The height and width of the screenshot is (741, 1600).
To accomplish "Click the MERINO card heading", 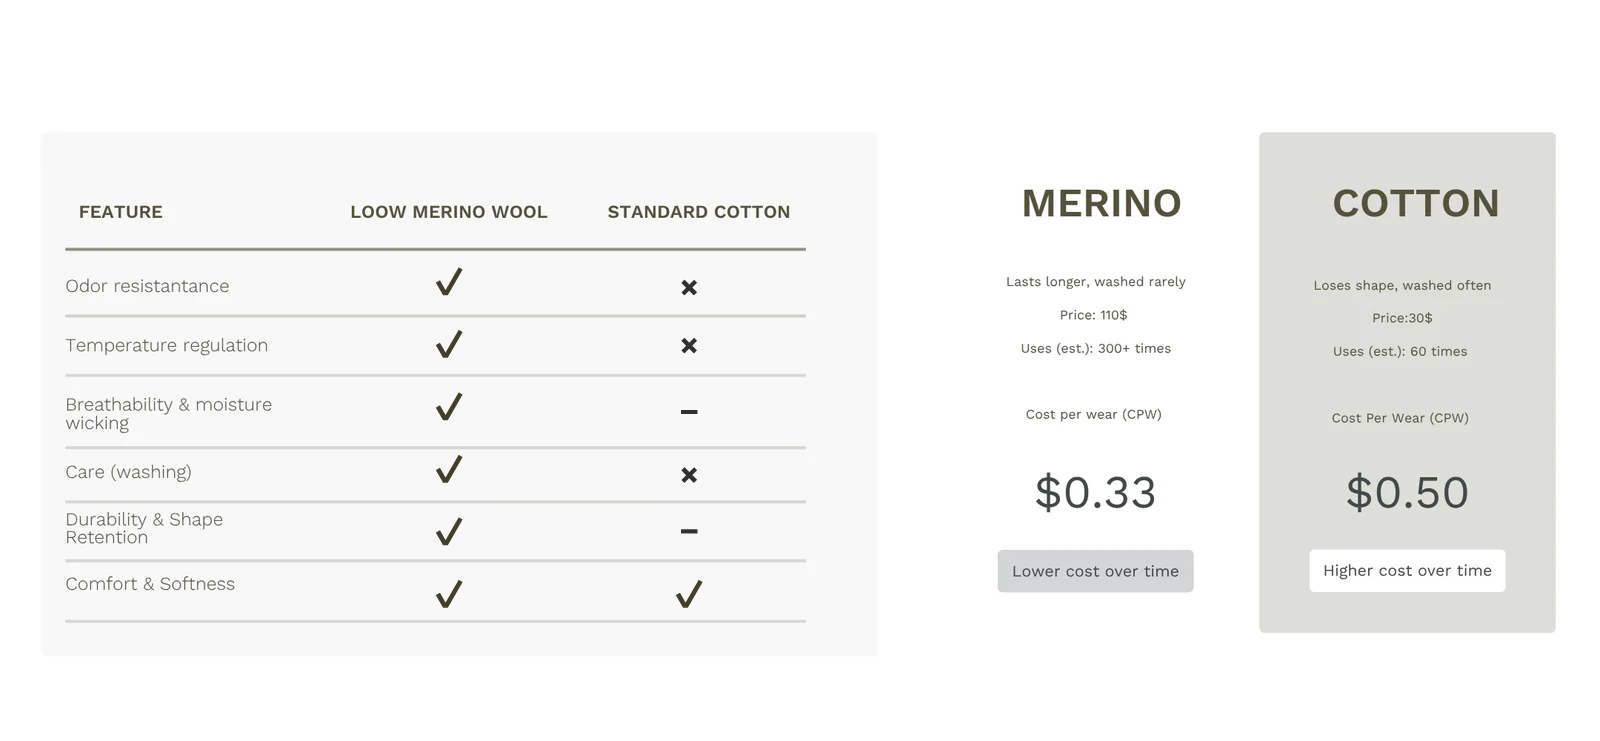I will pyautogui.click(x=1101, y=204).
